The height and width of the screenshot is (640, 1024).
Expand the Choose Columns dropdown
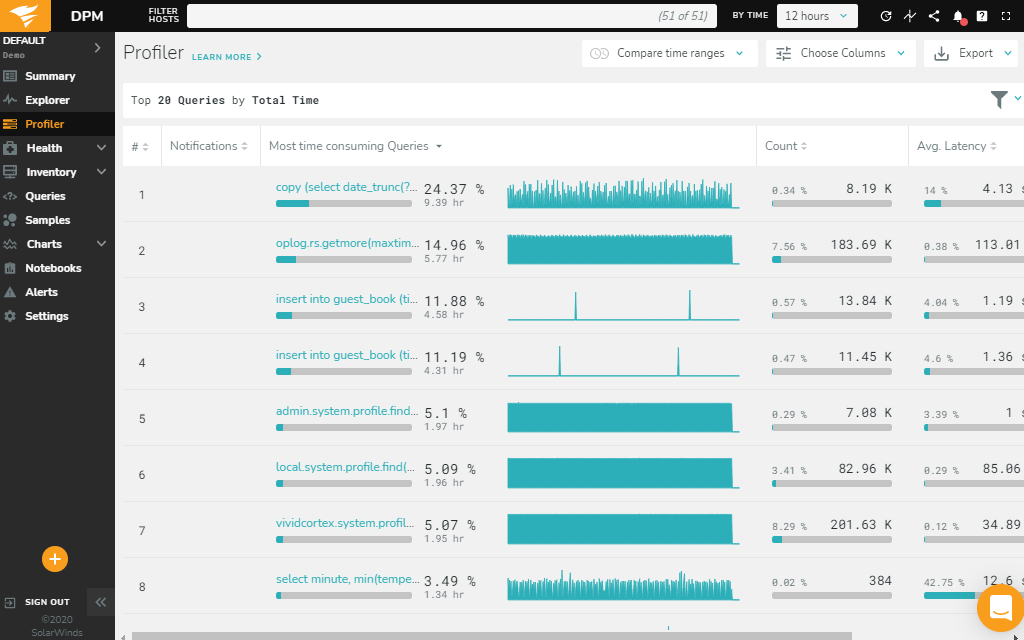[x=841, y=54]
